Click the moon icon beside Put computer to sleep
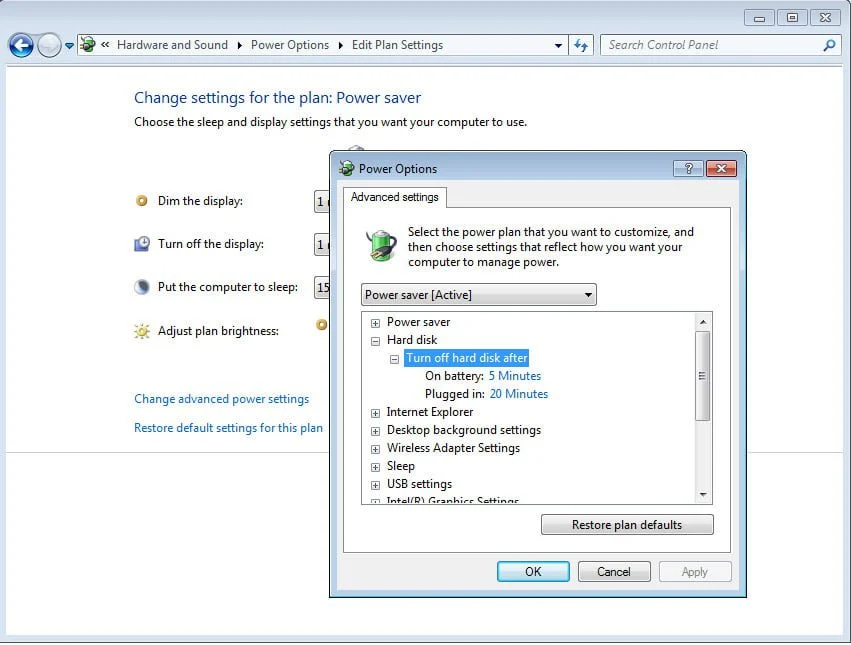The image size is (851, 645). [x=142, y=287]
